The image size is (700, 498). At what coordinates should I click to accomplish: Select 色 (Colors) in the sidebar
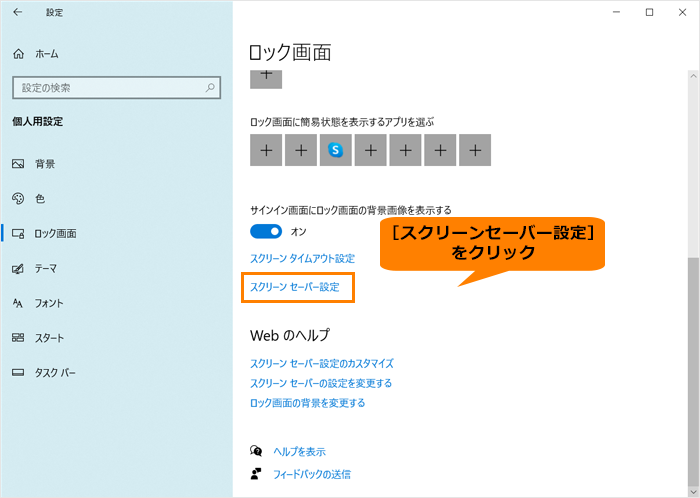click(39, 198)
